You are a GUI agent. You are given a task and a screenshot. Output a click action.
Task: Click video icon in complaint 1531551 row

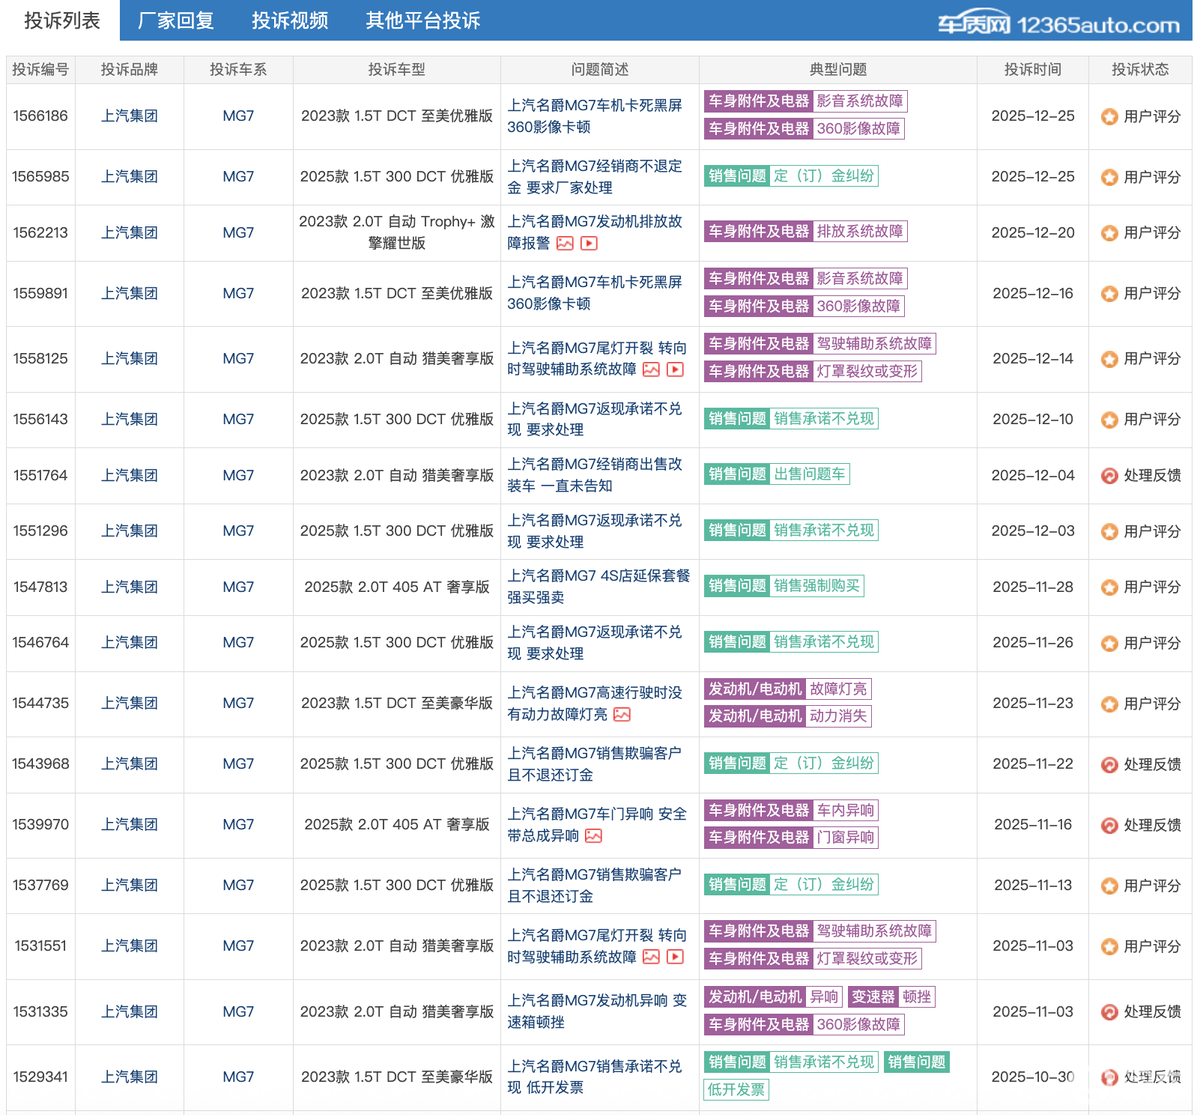point(675,957)
